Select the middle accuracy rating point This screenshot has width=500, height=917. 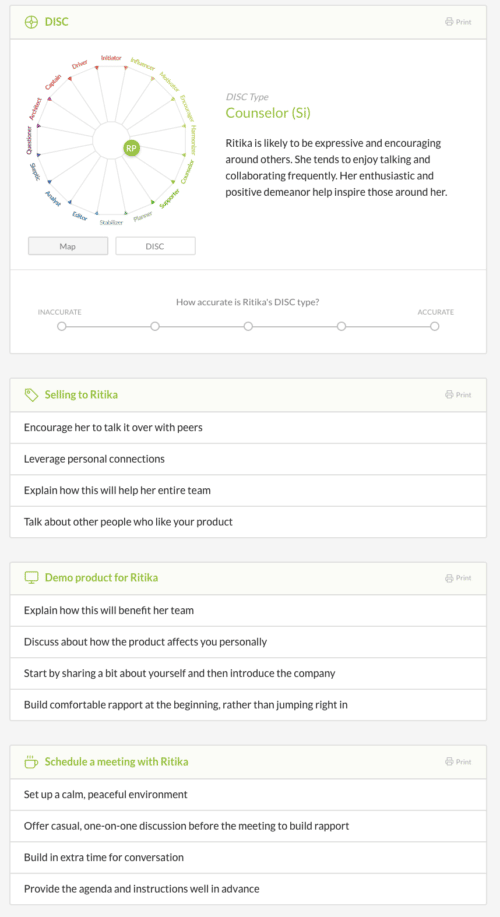click(x=248, y=326)
